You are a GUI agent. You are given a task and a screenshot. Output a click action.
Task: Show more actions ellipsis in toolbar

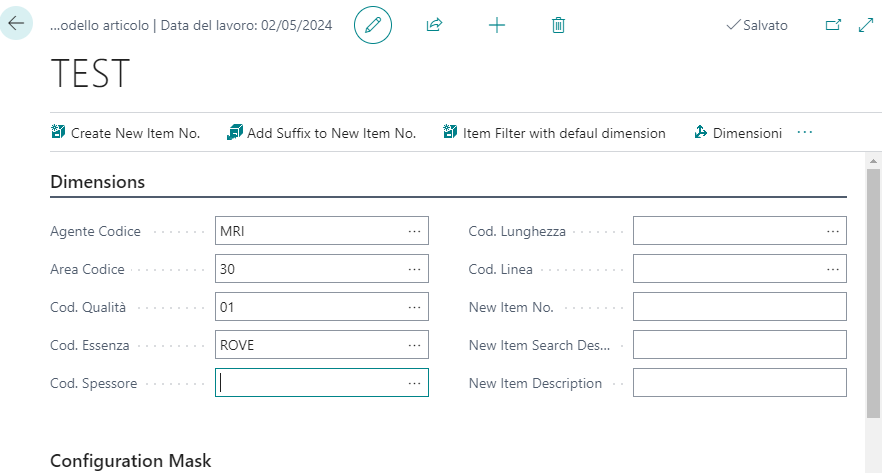point(805,133)
